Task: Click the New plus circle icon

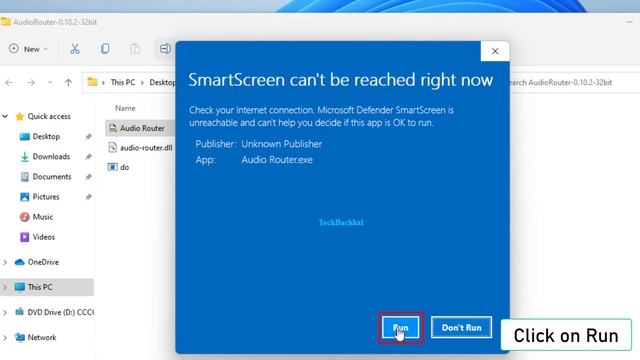Action: click(x=13, y=49)
